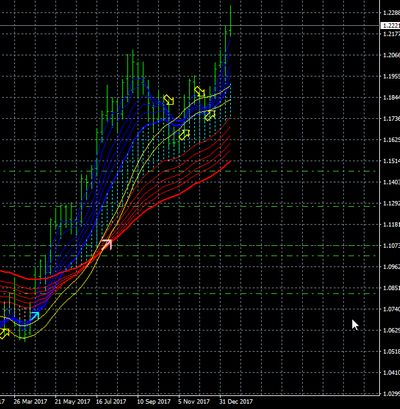This screenshot has height=409, width=400.
Task: Click the 1.2066 price scale label
Action: pyautogui.click(x=391, y=55)
